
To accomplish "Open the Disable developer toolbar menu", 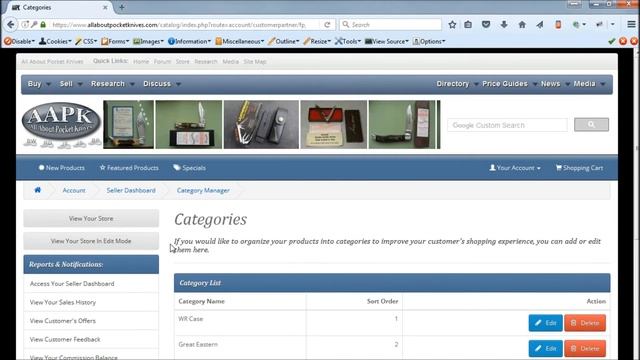I will (19, 41).
